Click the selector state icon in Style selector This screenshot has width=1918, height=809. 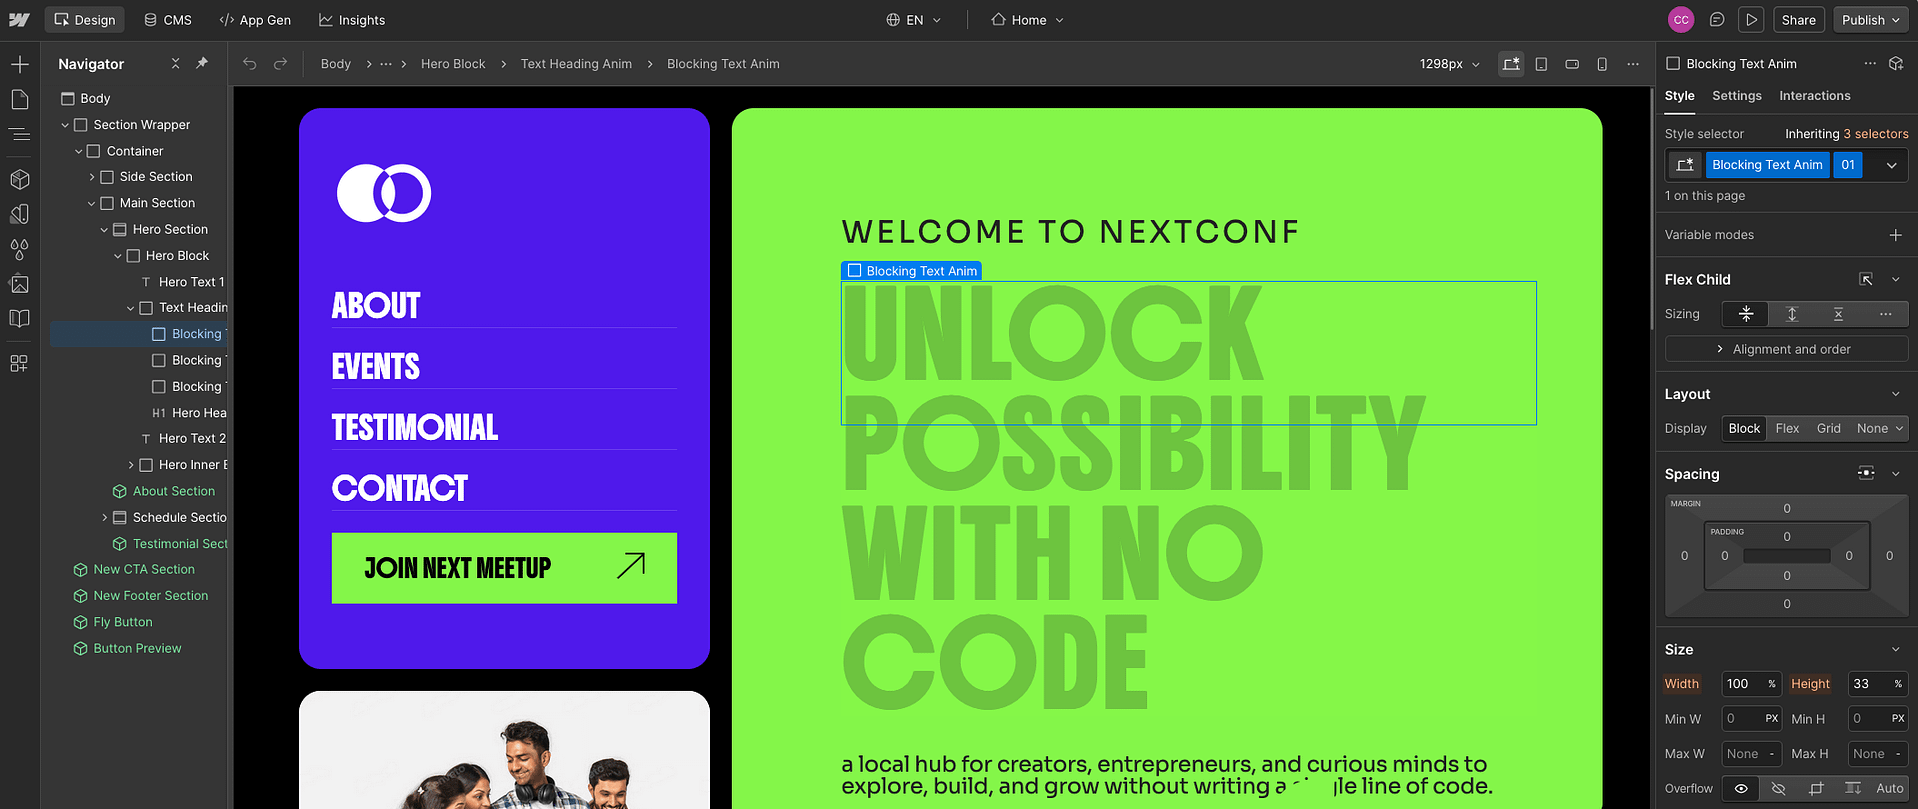(x=1685, y=165)
